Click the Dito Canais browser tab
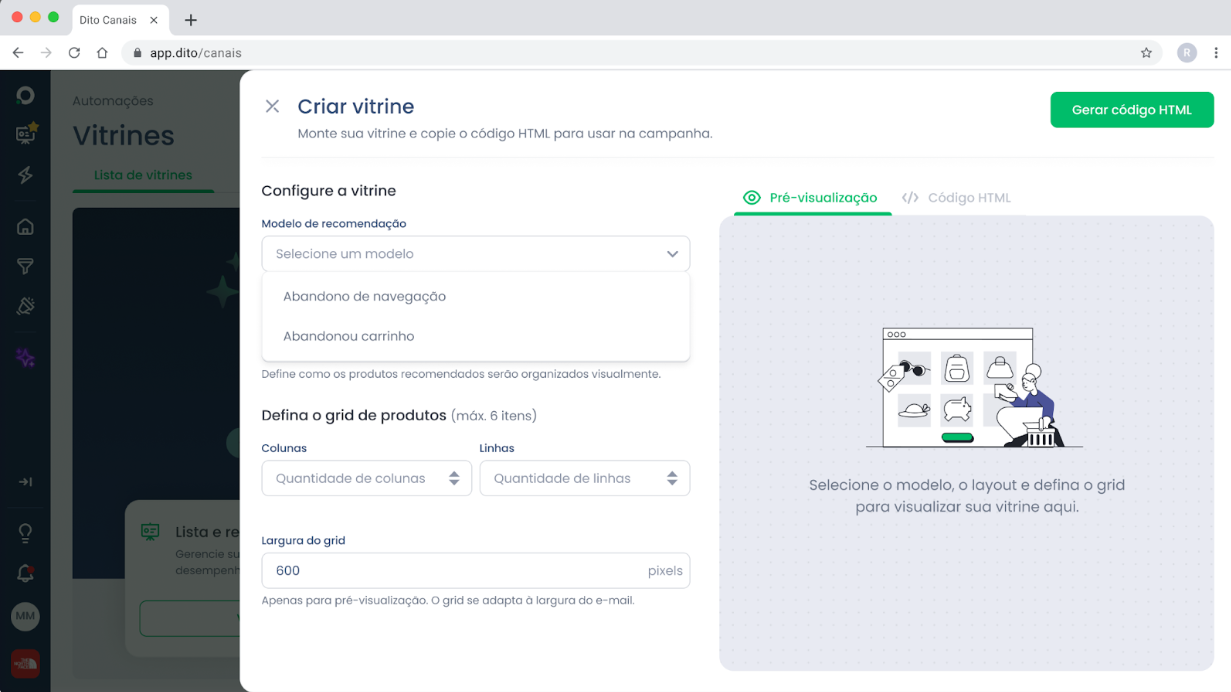Image resolution: width=1231 pixels, height=692 pixels. coord(118,20)
